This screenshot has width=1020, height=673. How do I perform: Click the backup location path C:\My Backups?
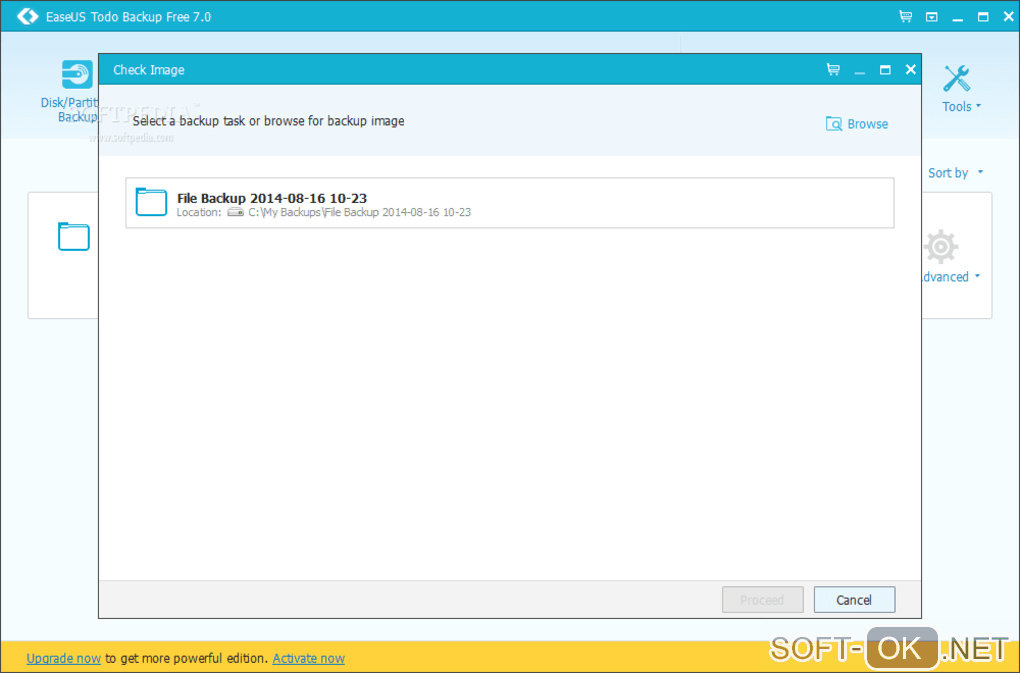tap(360, 212)
